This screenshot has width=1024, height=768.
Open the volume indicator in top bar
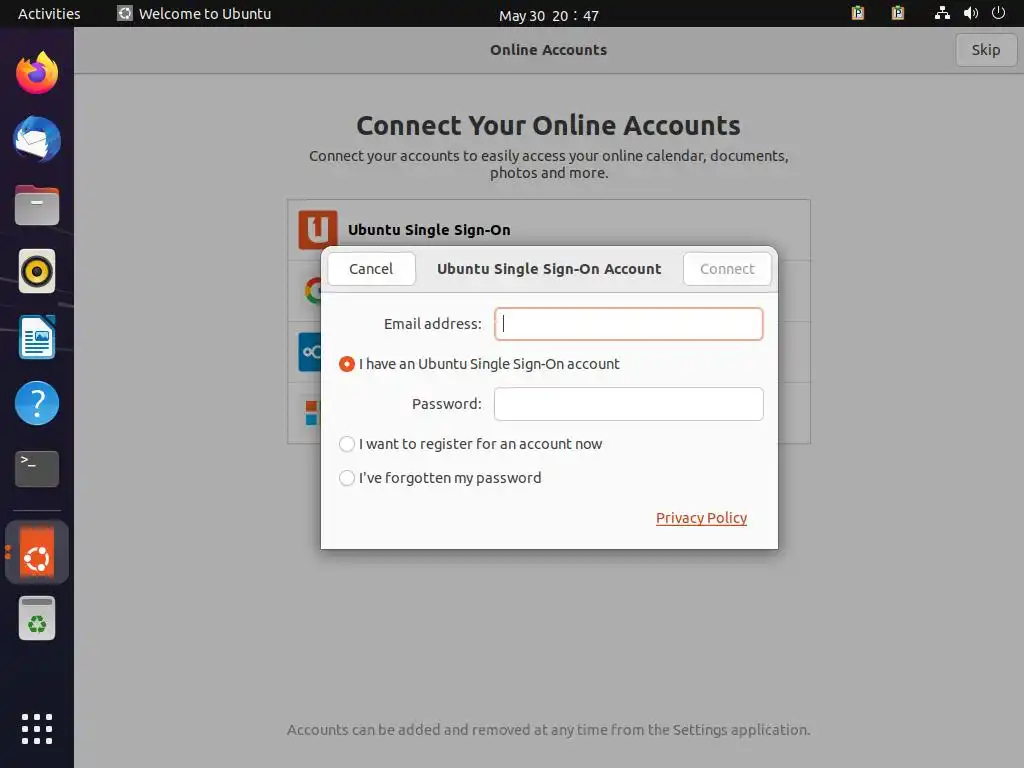click(970, 13)
